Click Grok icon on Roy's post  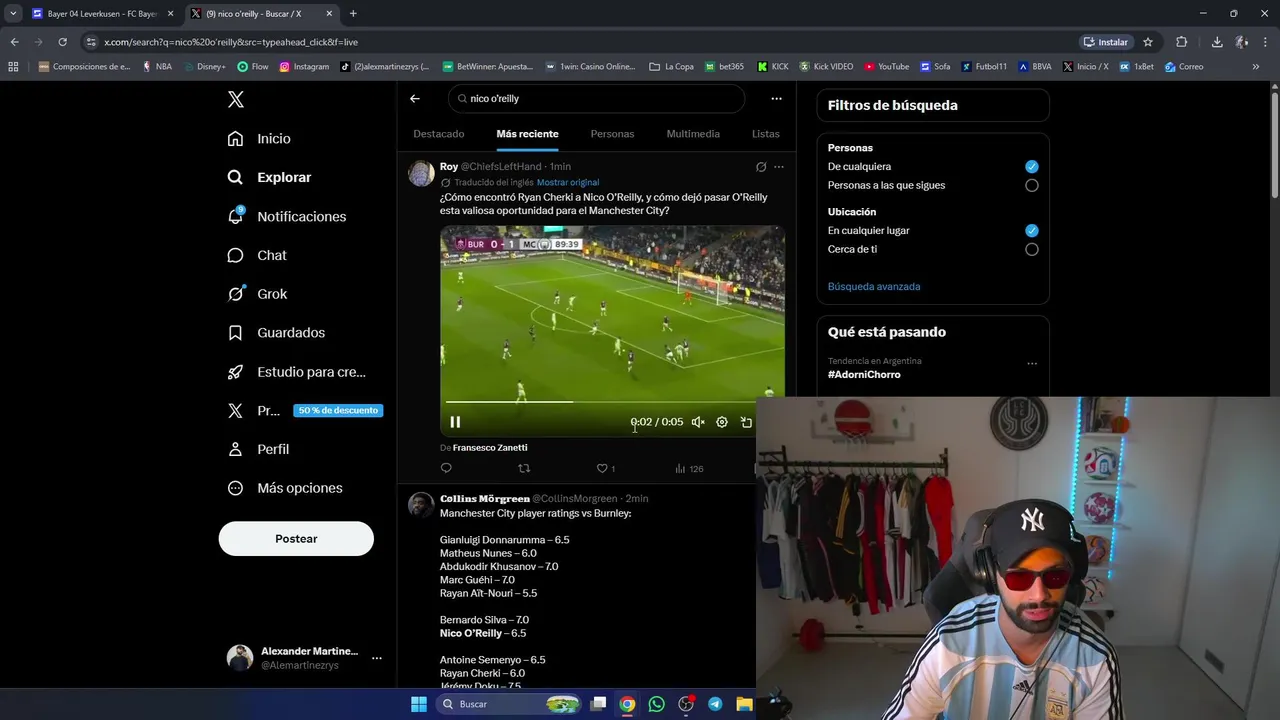[761, 167]
